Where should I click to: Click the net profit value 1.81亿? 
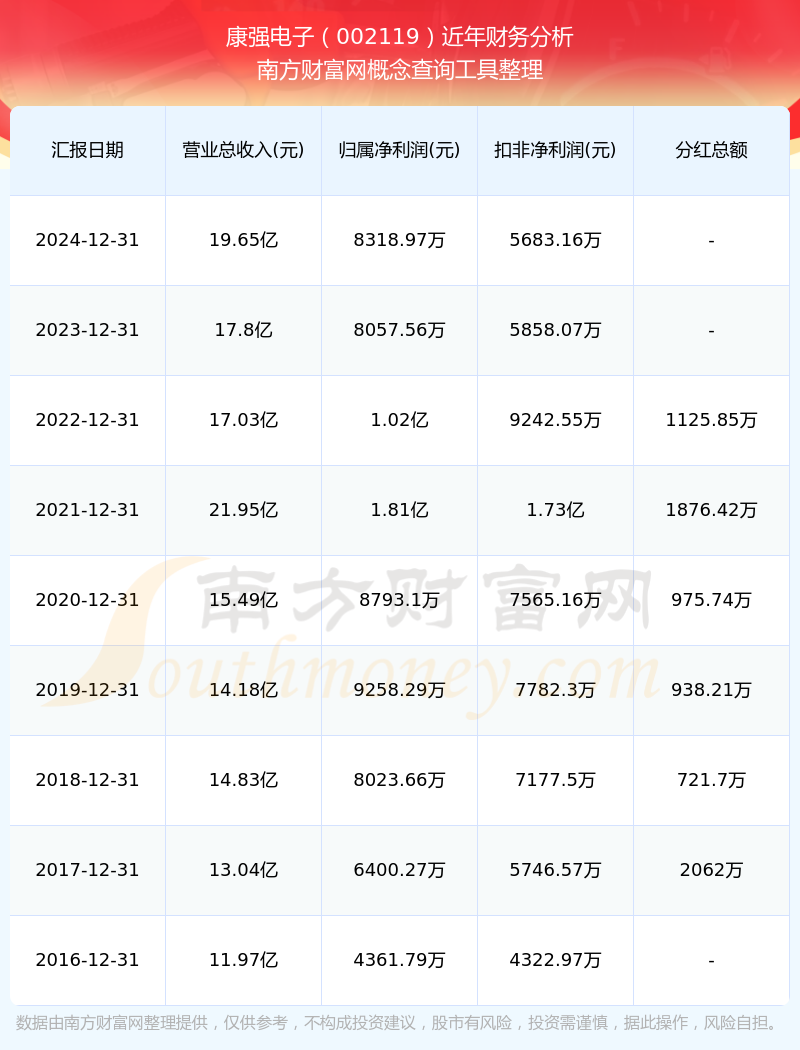[400, 510]
